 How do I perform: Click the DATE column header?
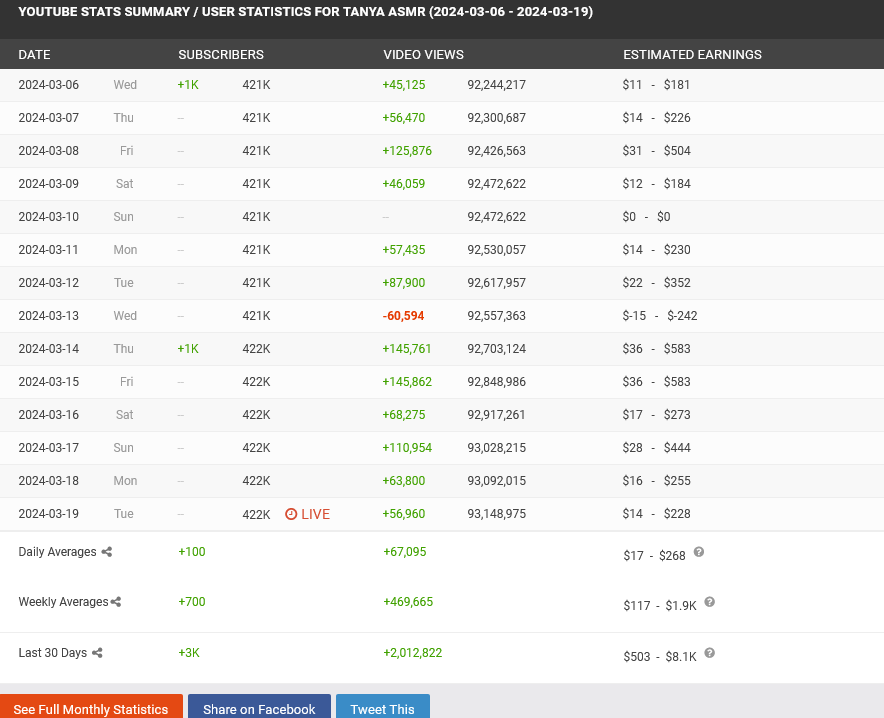point(34,55)
